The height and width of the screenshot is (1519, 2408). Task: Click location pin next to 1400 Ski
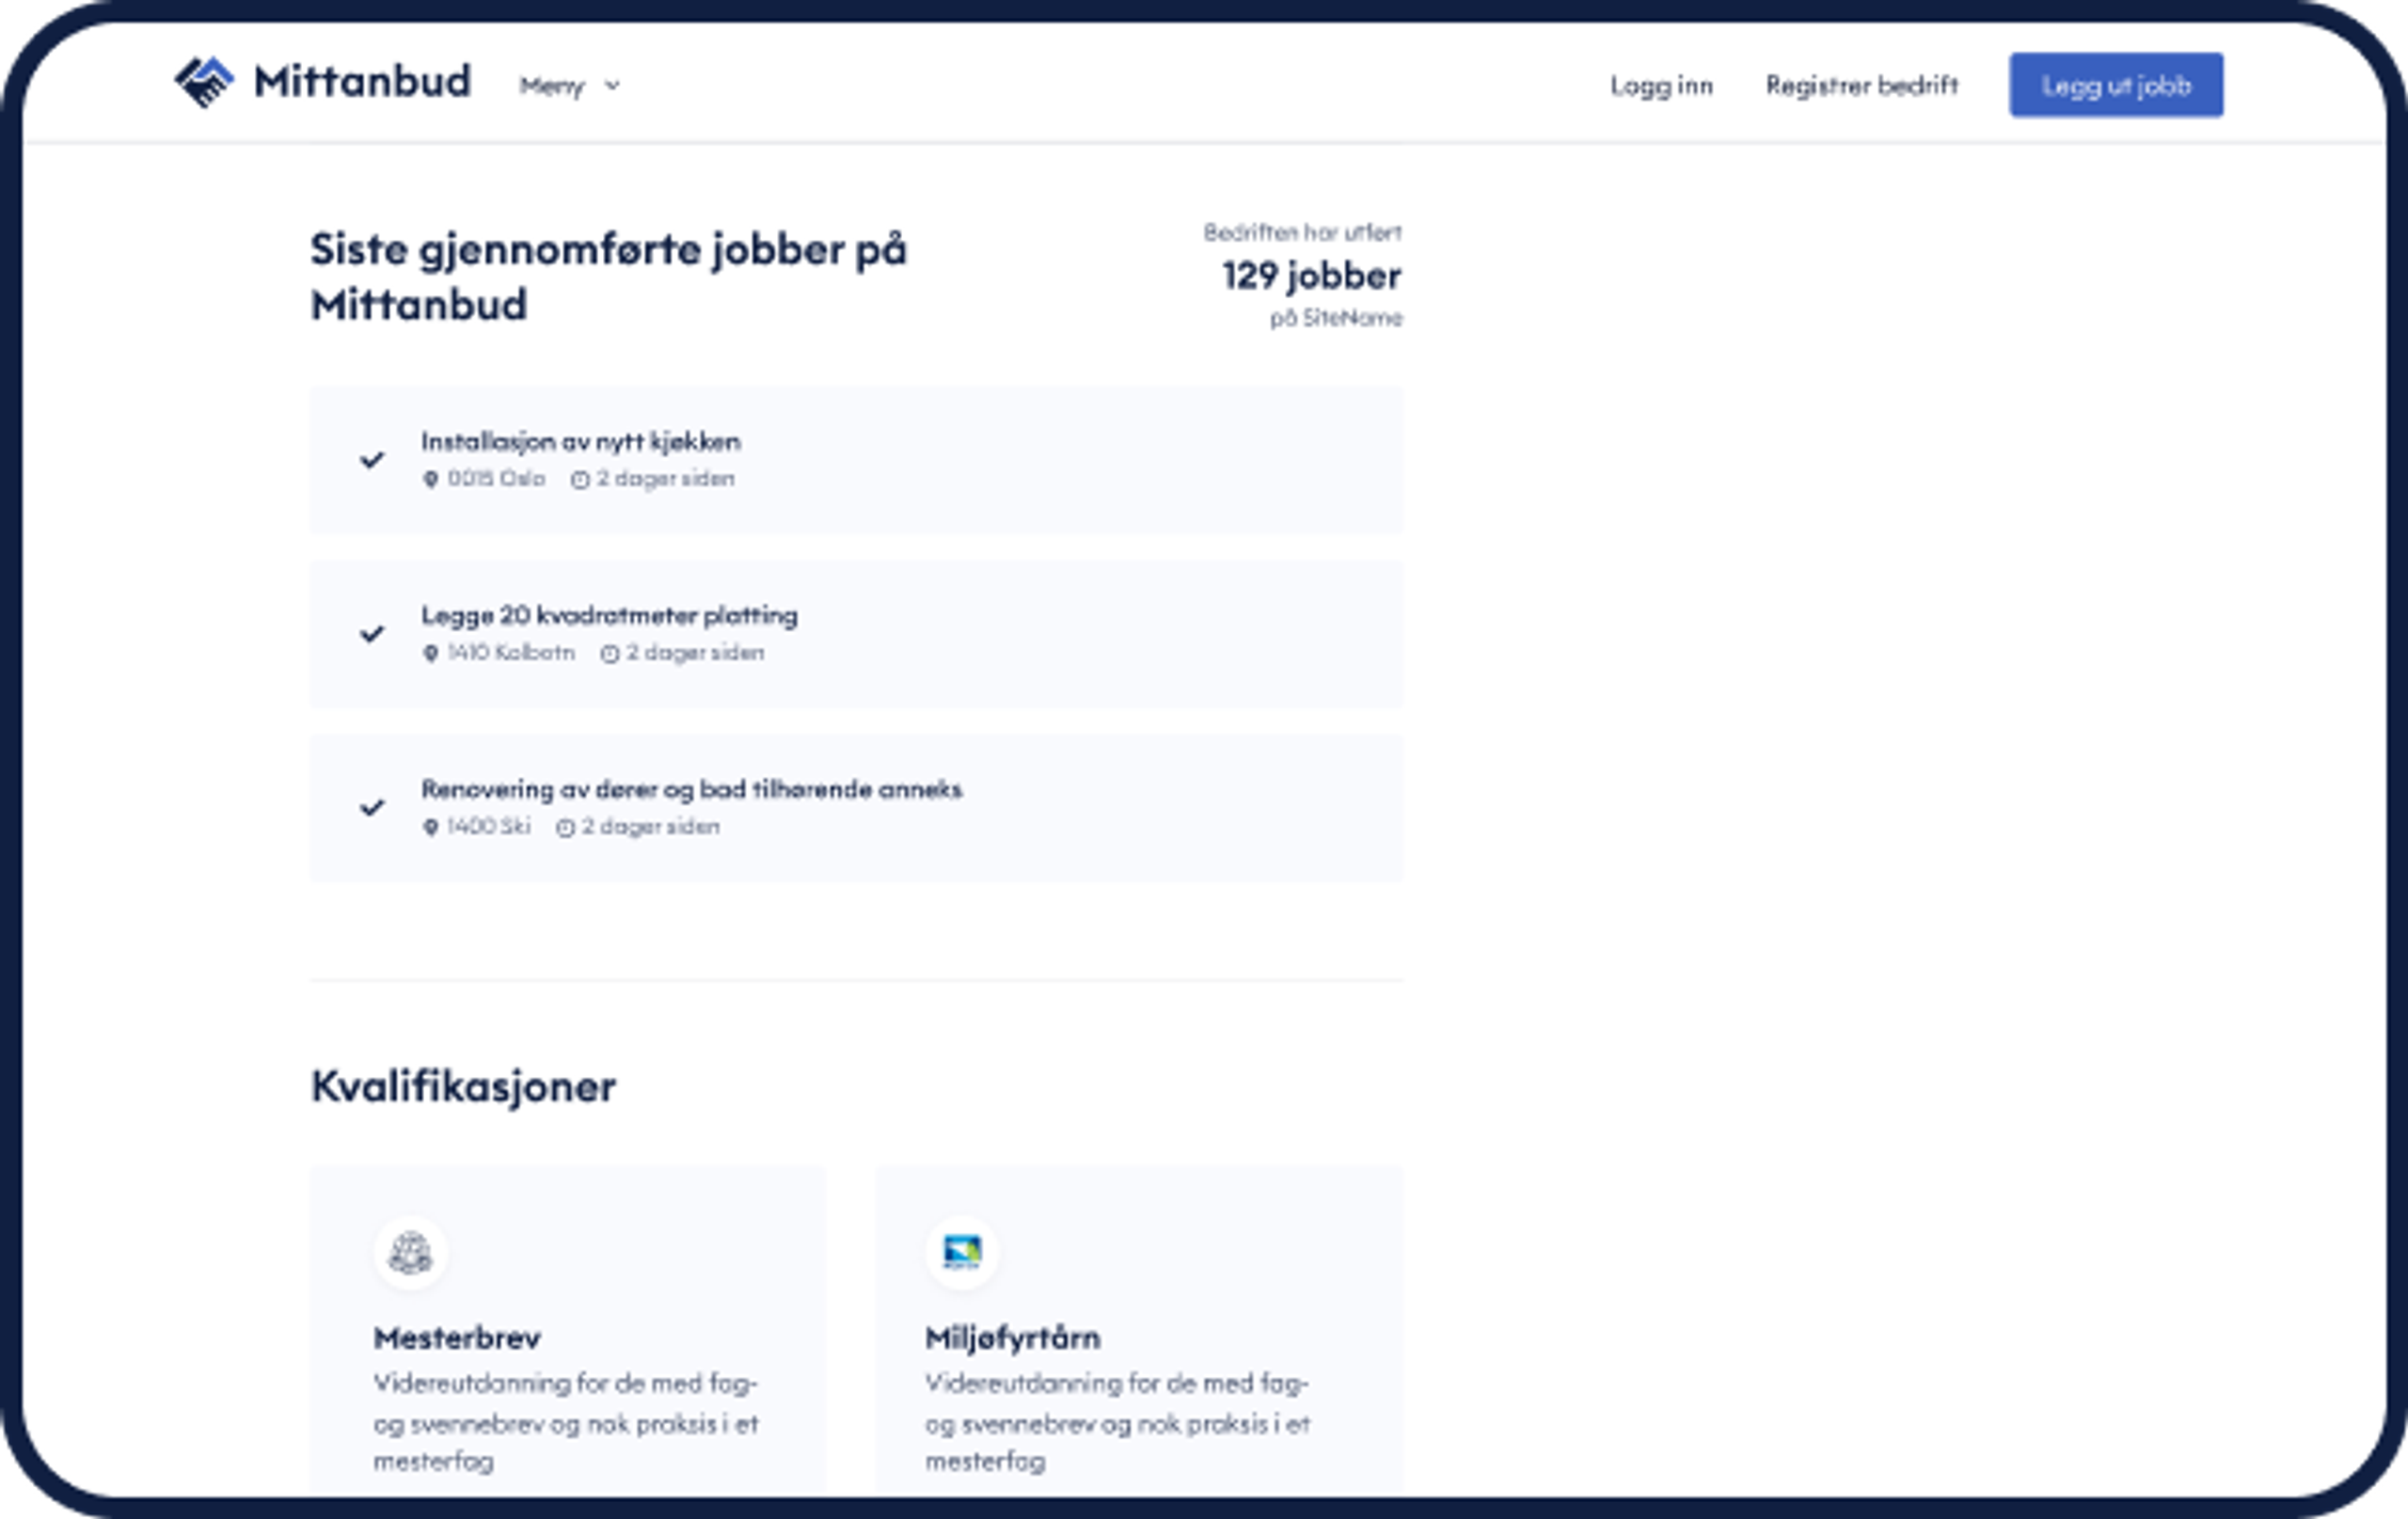coord(431,828)
